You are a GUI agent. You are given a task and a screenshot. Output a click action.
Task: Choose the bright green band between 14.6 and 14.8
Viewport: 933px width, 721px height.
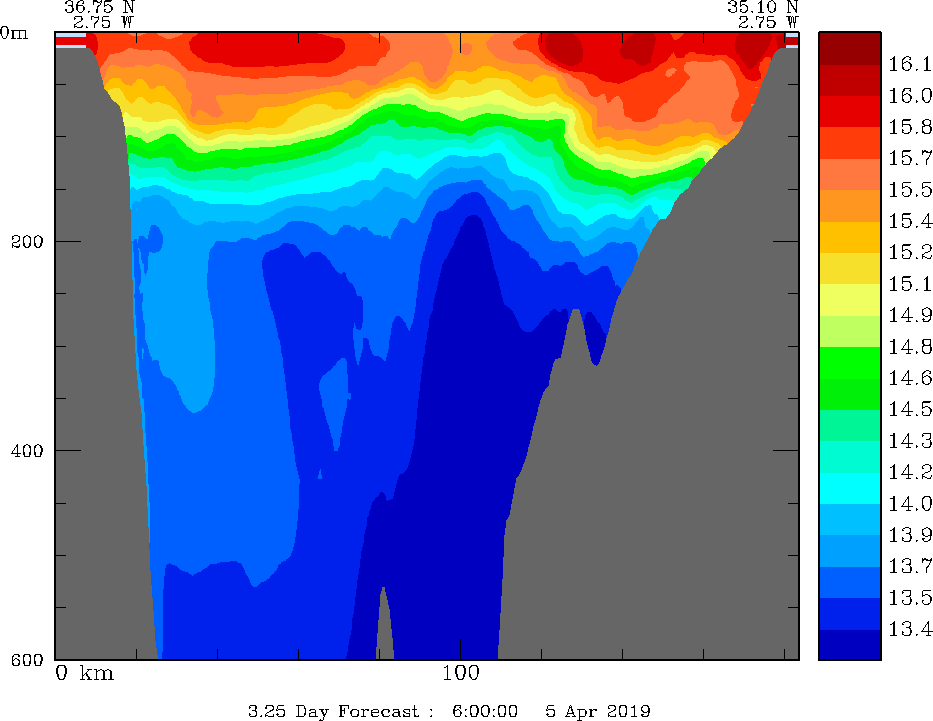850,363
